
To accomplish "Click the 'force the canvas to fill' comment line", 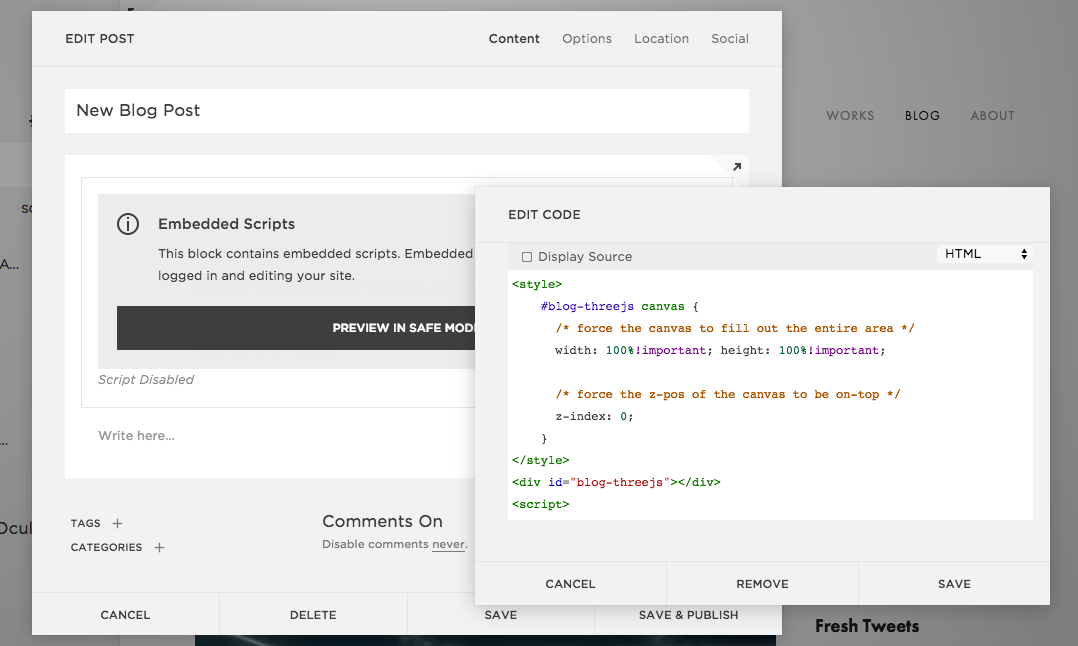I will pyautogui.click(x=735, y=328).
